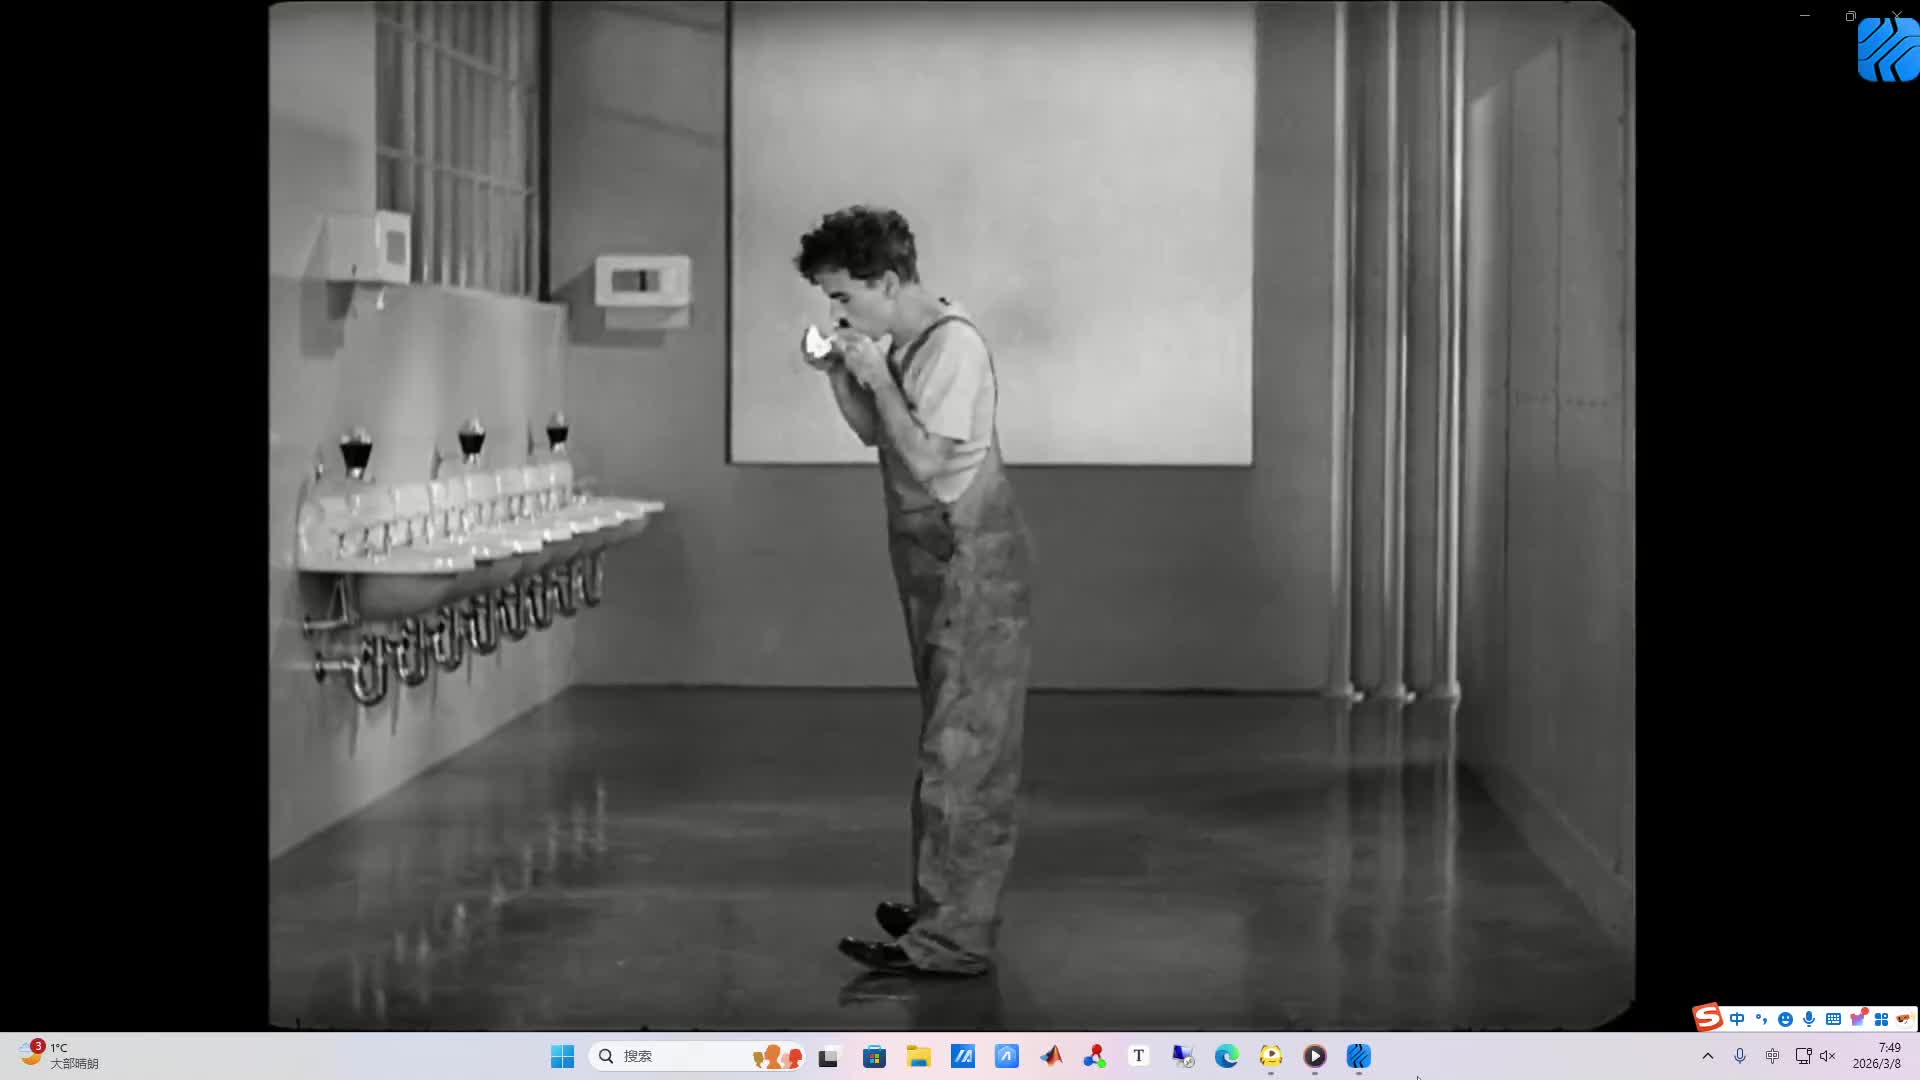The width and height of the screenshot is (1920, 1080).
Task: Open the weather widget showing 1°C
Action: point(60,1056)
